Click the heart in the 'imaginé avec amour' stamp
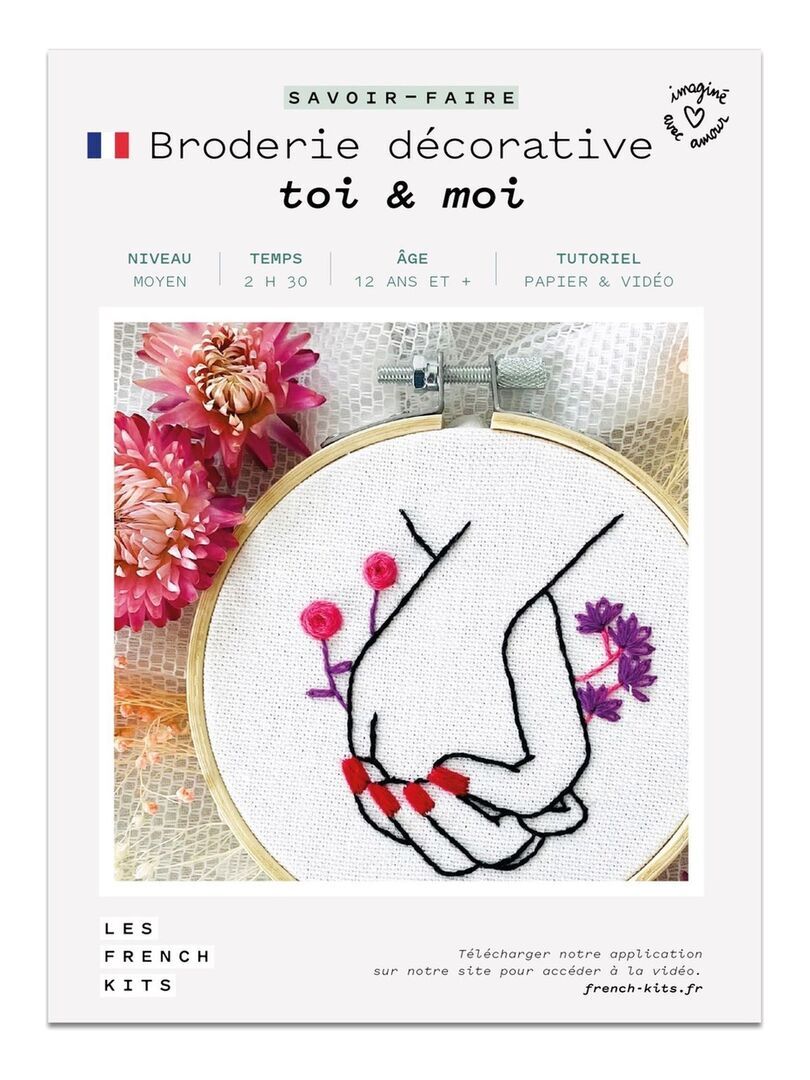The height and width of the screenshot is (1080, 810). coord(696,114)
